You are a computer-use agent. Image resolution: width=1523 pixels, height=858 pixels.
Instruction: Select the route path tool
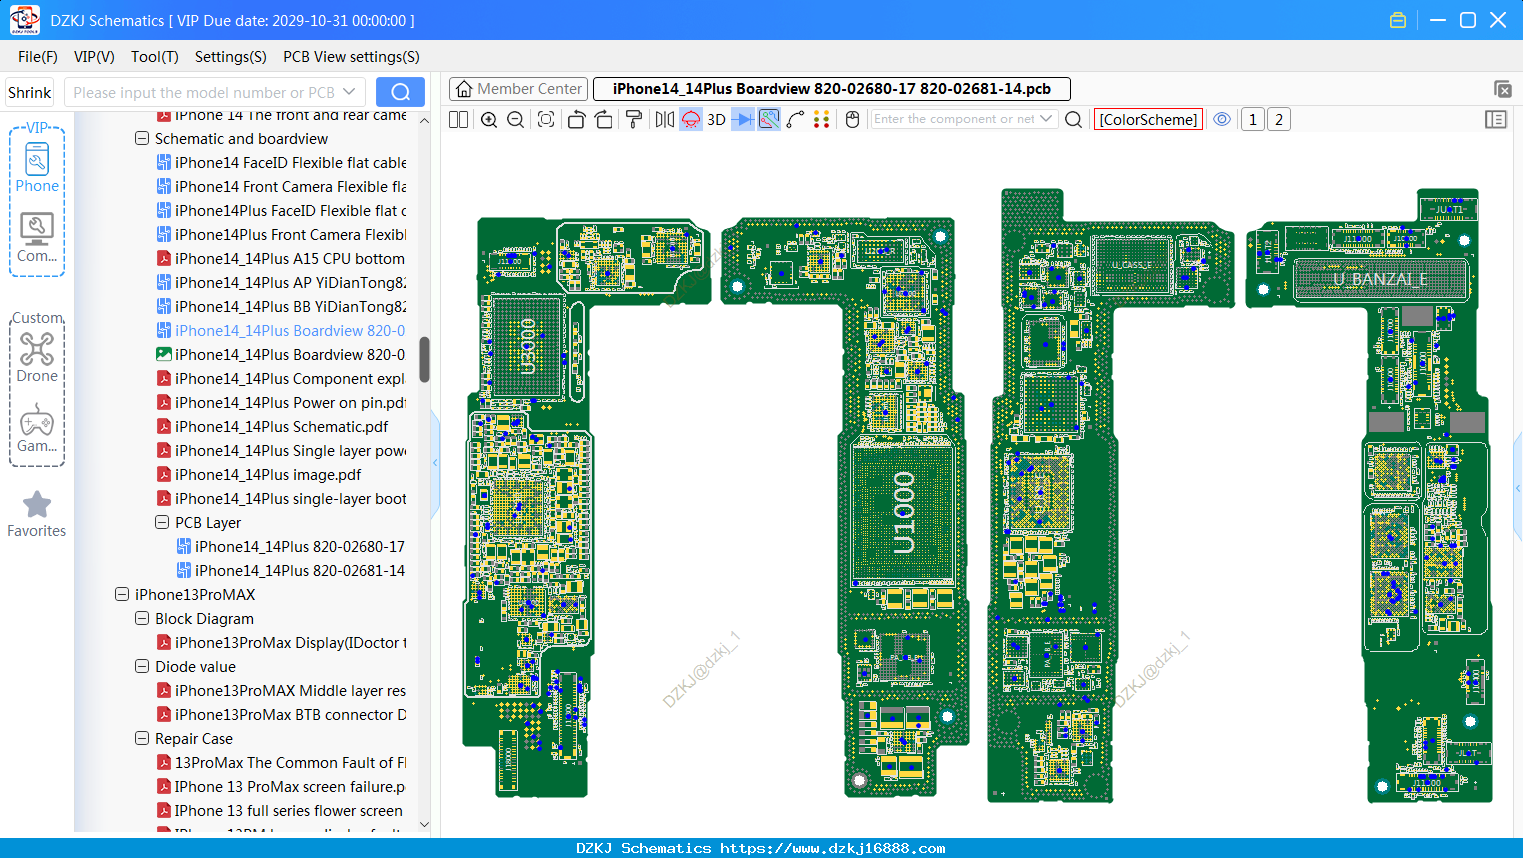pyautogui.click(x=796, y=119)
